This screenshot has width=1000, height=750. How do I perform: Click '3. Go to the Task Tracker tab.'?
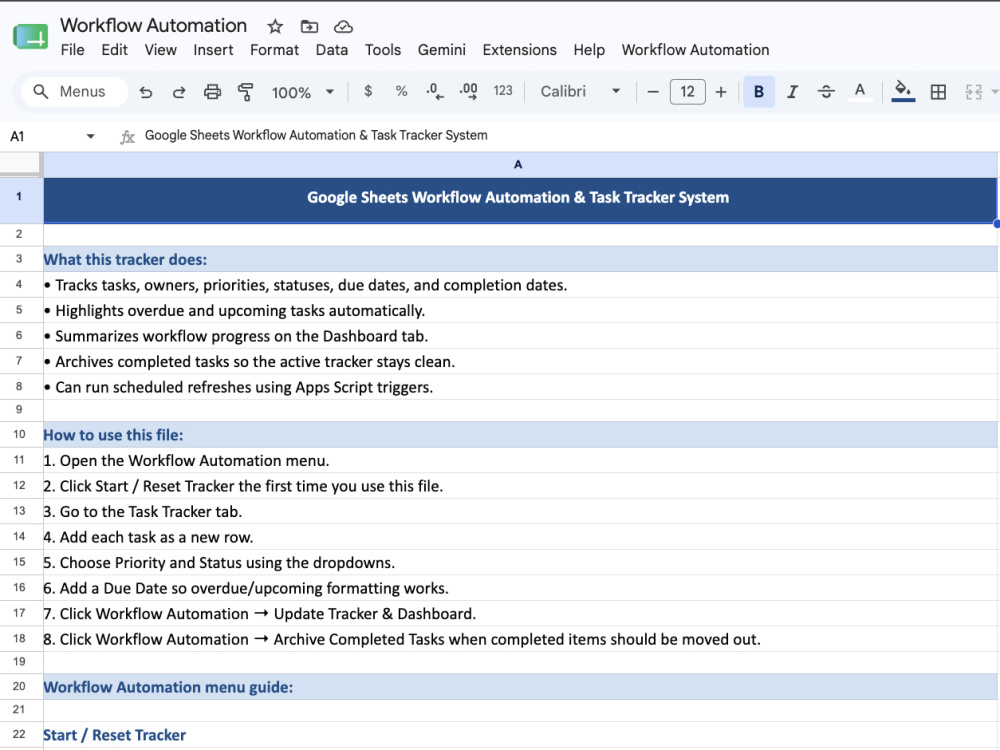pos(520,511)
